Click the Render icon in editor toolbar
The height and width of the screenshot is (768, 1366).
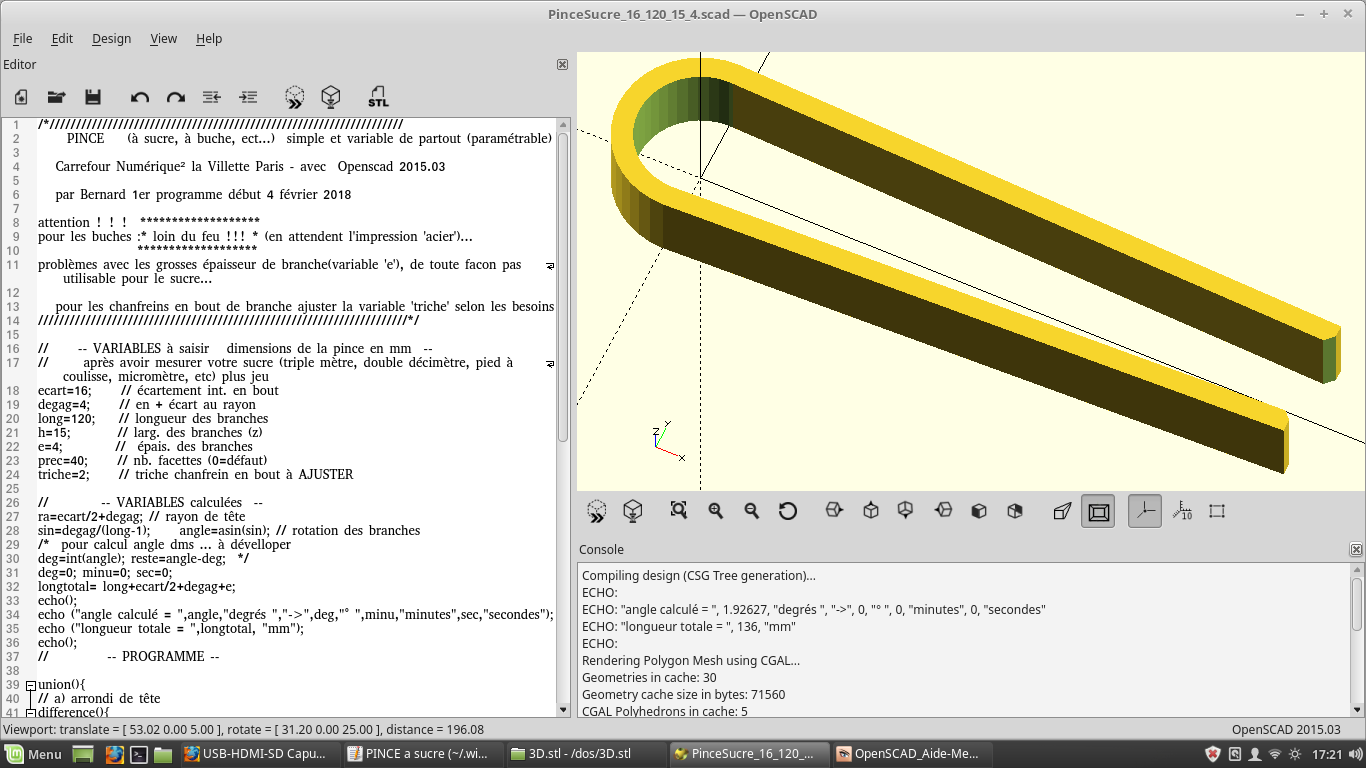coord(330,97)
